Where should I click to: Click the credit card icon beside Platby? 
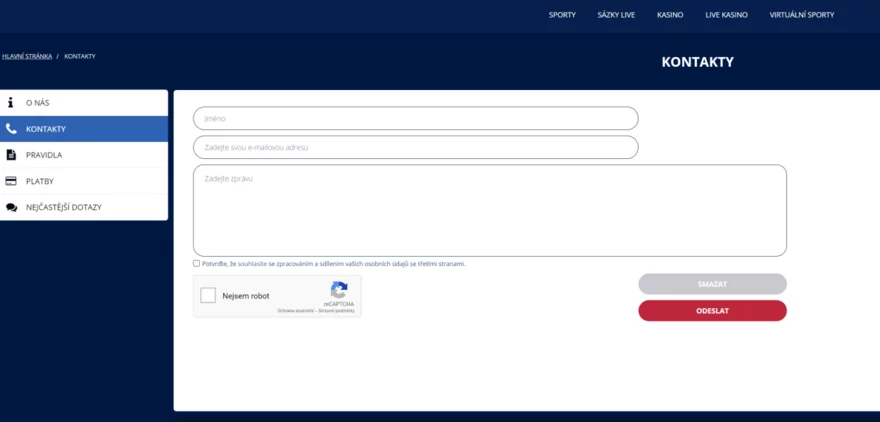click(11, 181)
